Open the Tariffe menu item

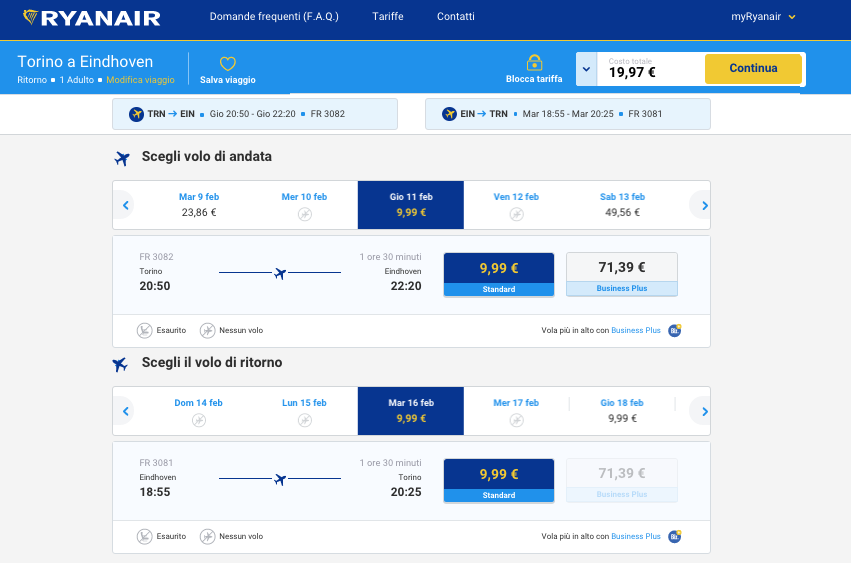coord(388,17)
